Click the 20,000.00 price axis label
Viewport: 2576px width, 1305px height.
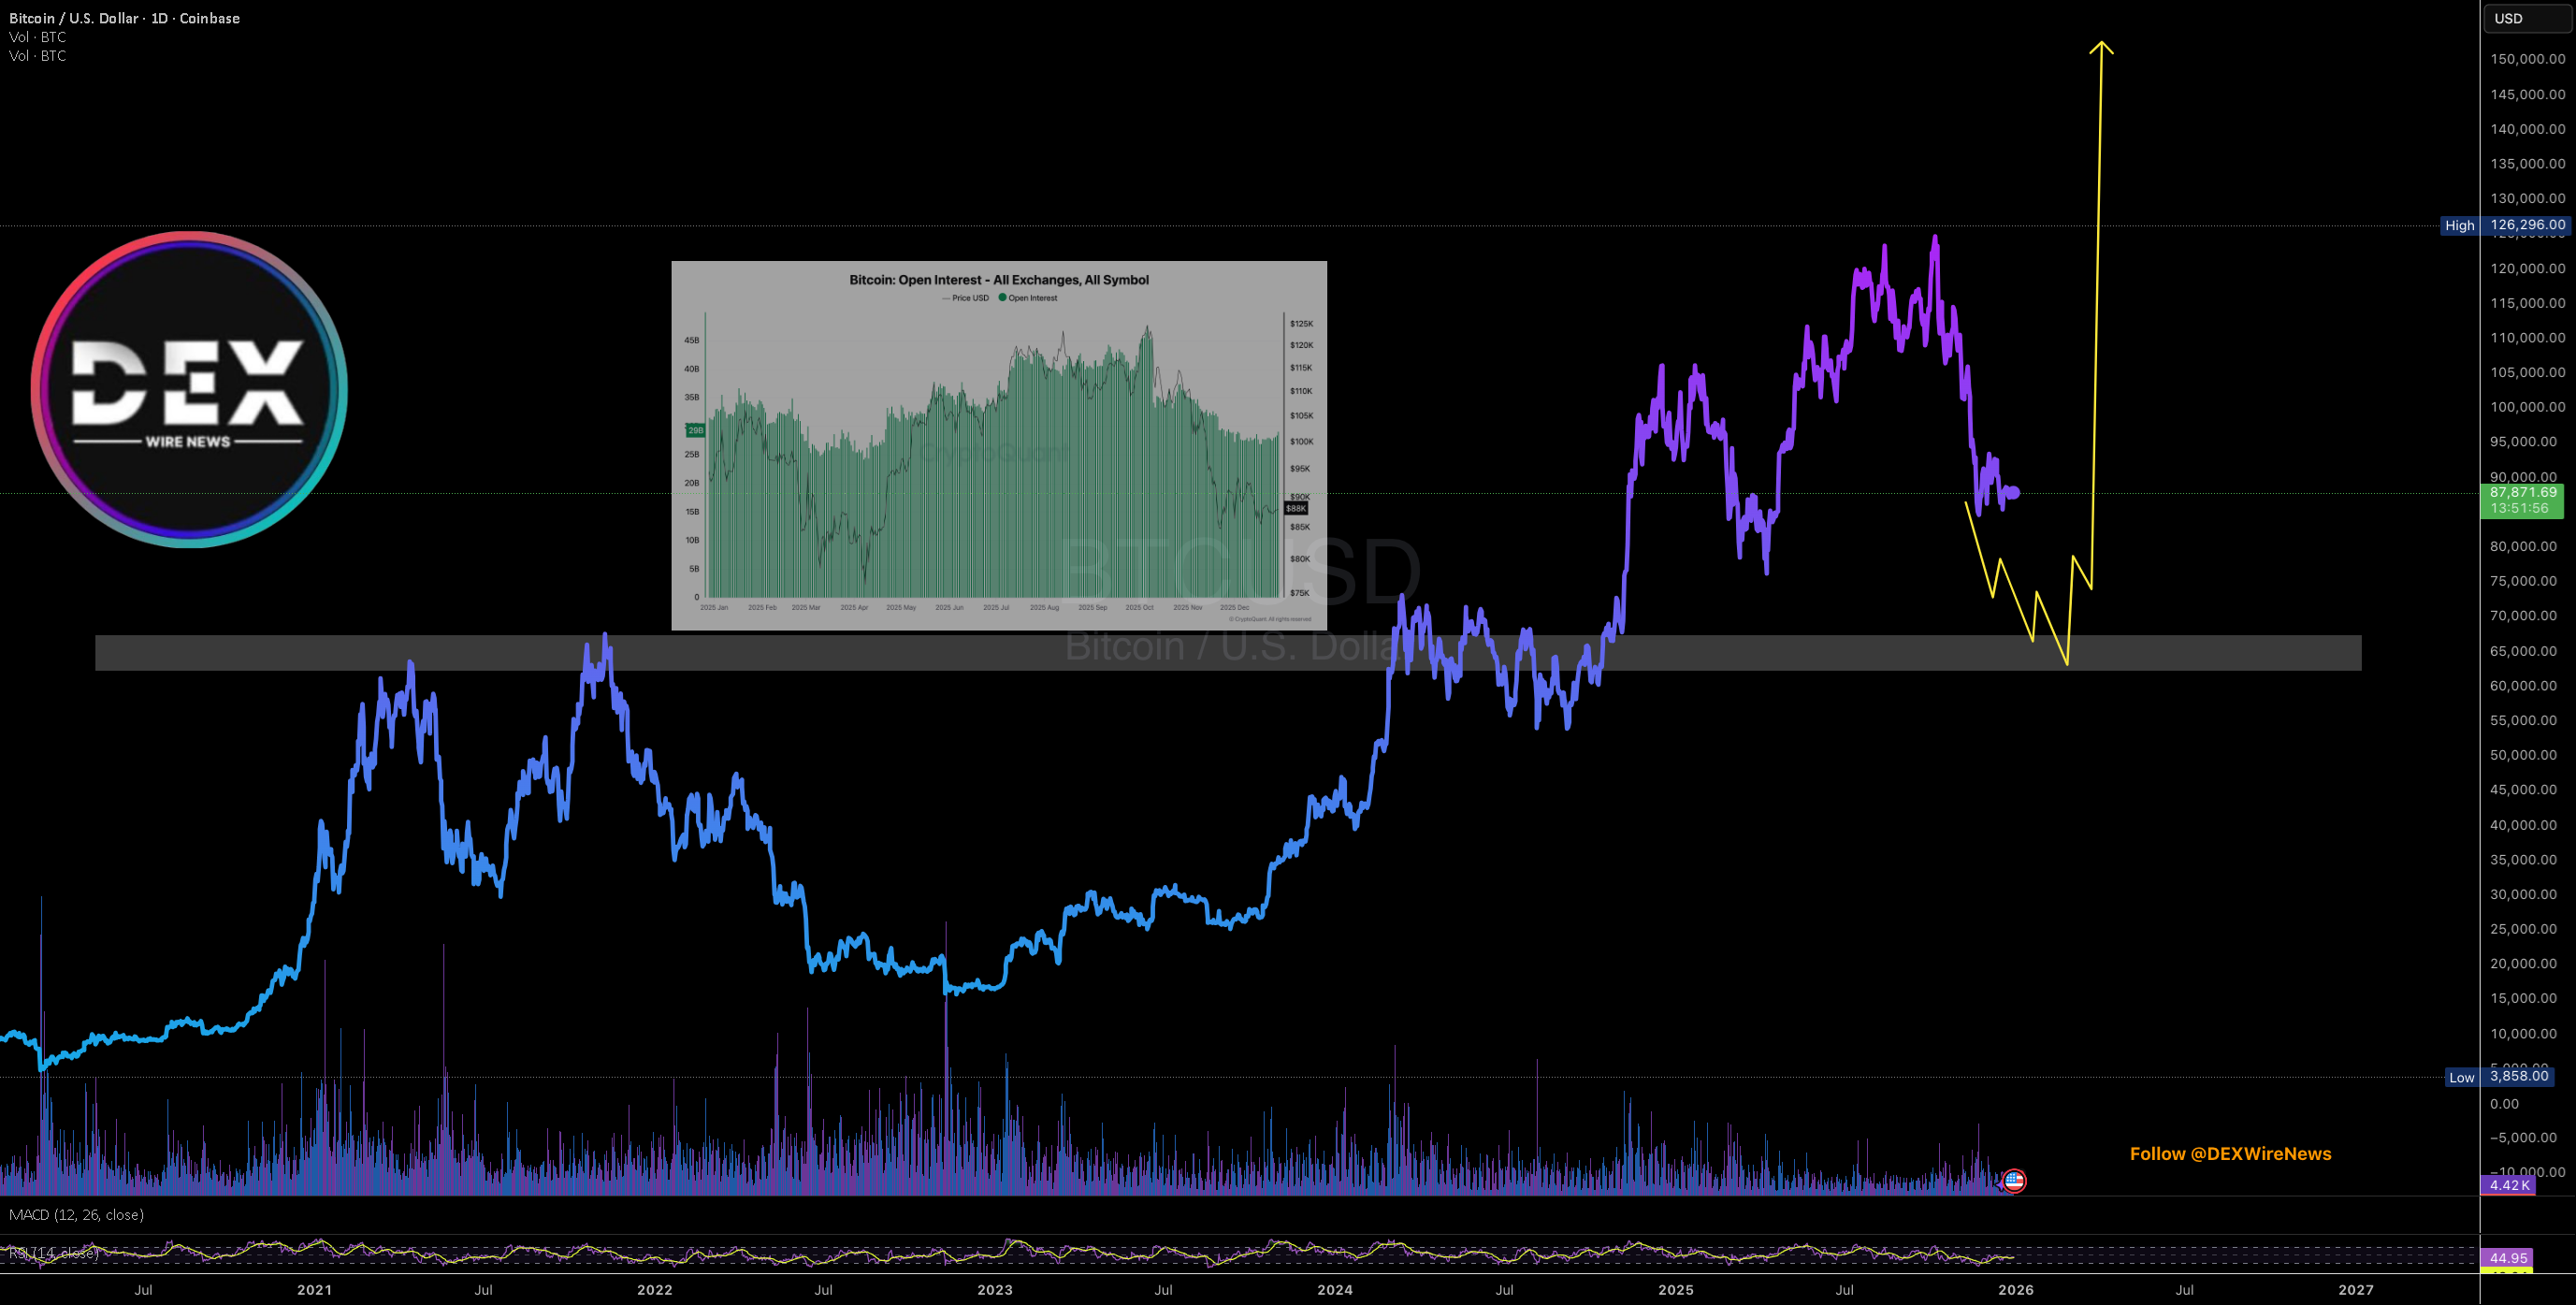click(x=2523, y=964)
